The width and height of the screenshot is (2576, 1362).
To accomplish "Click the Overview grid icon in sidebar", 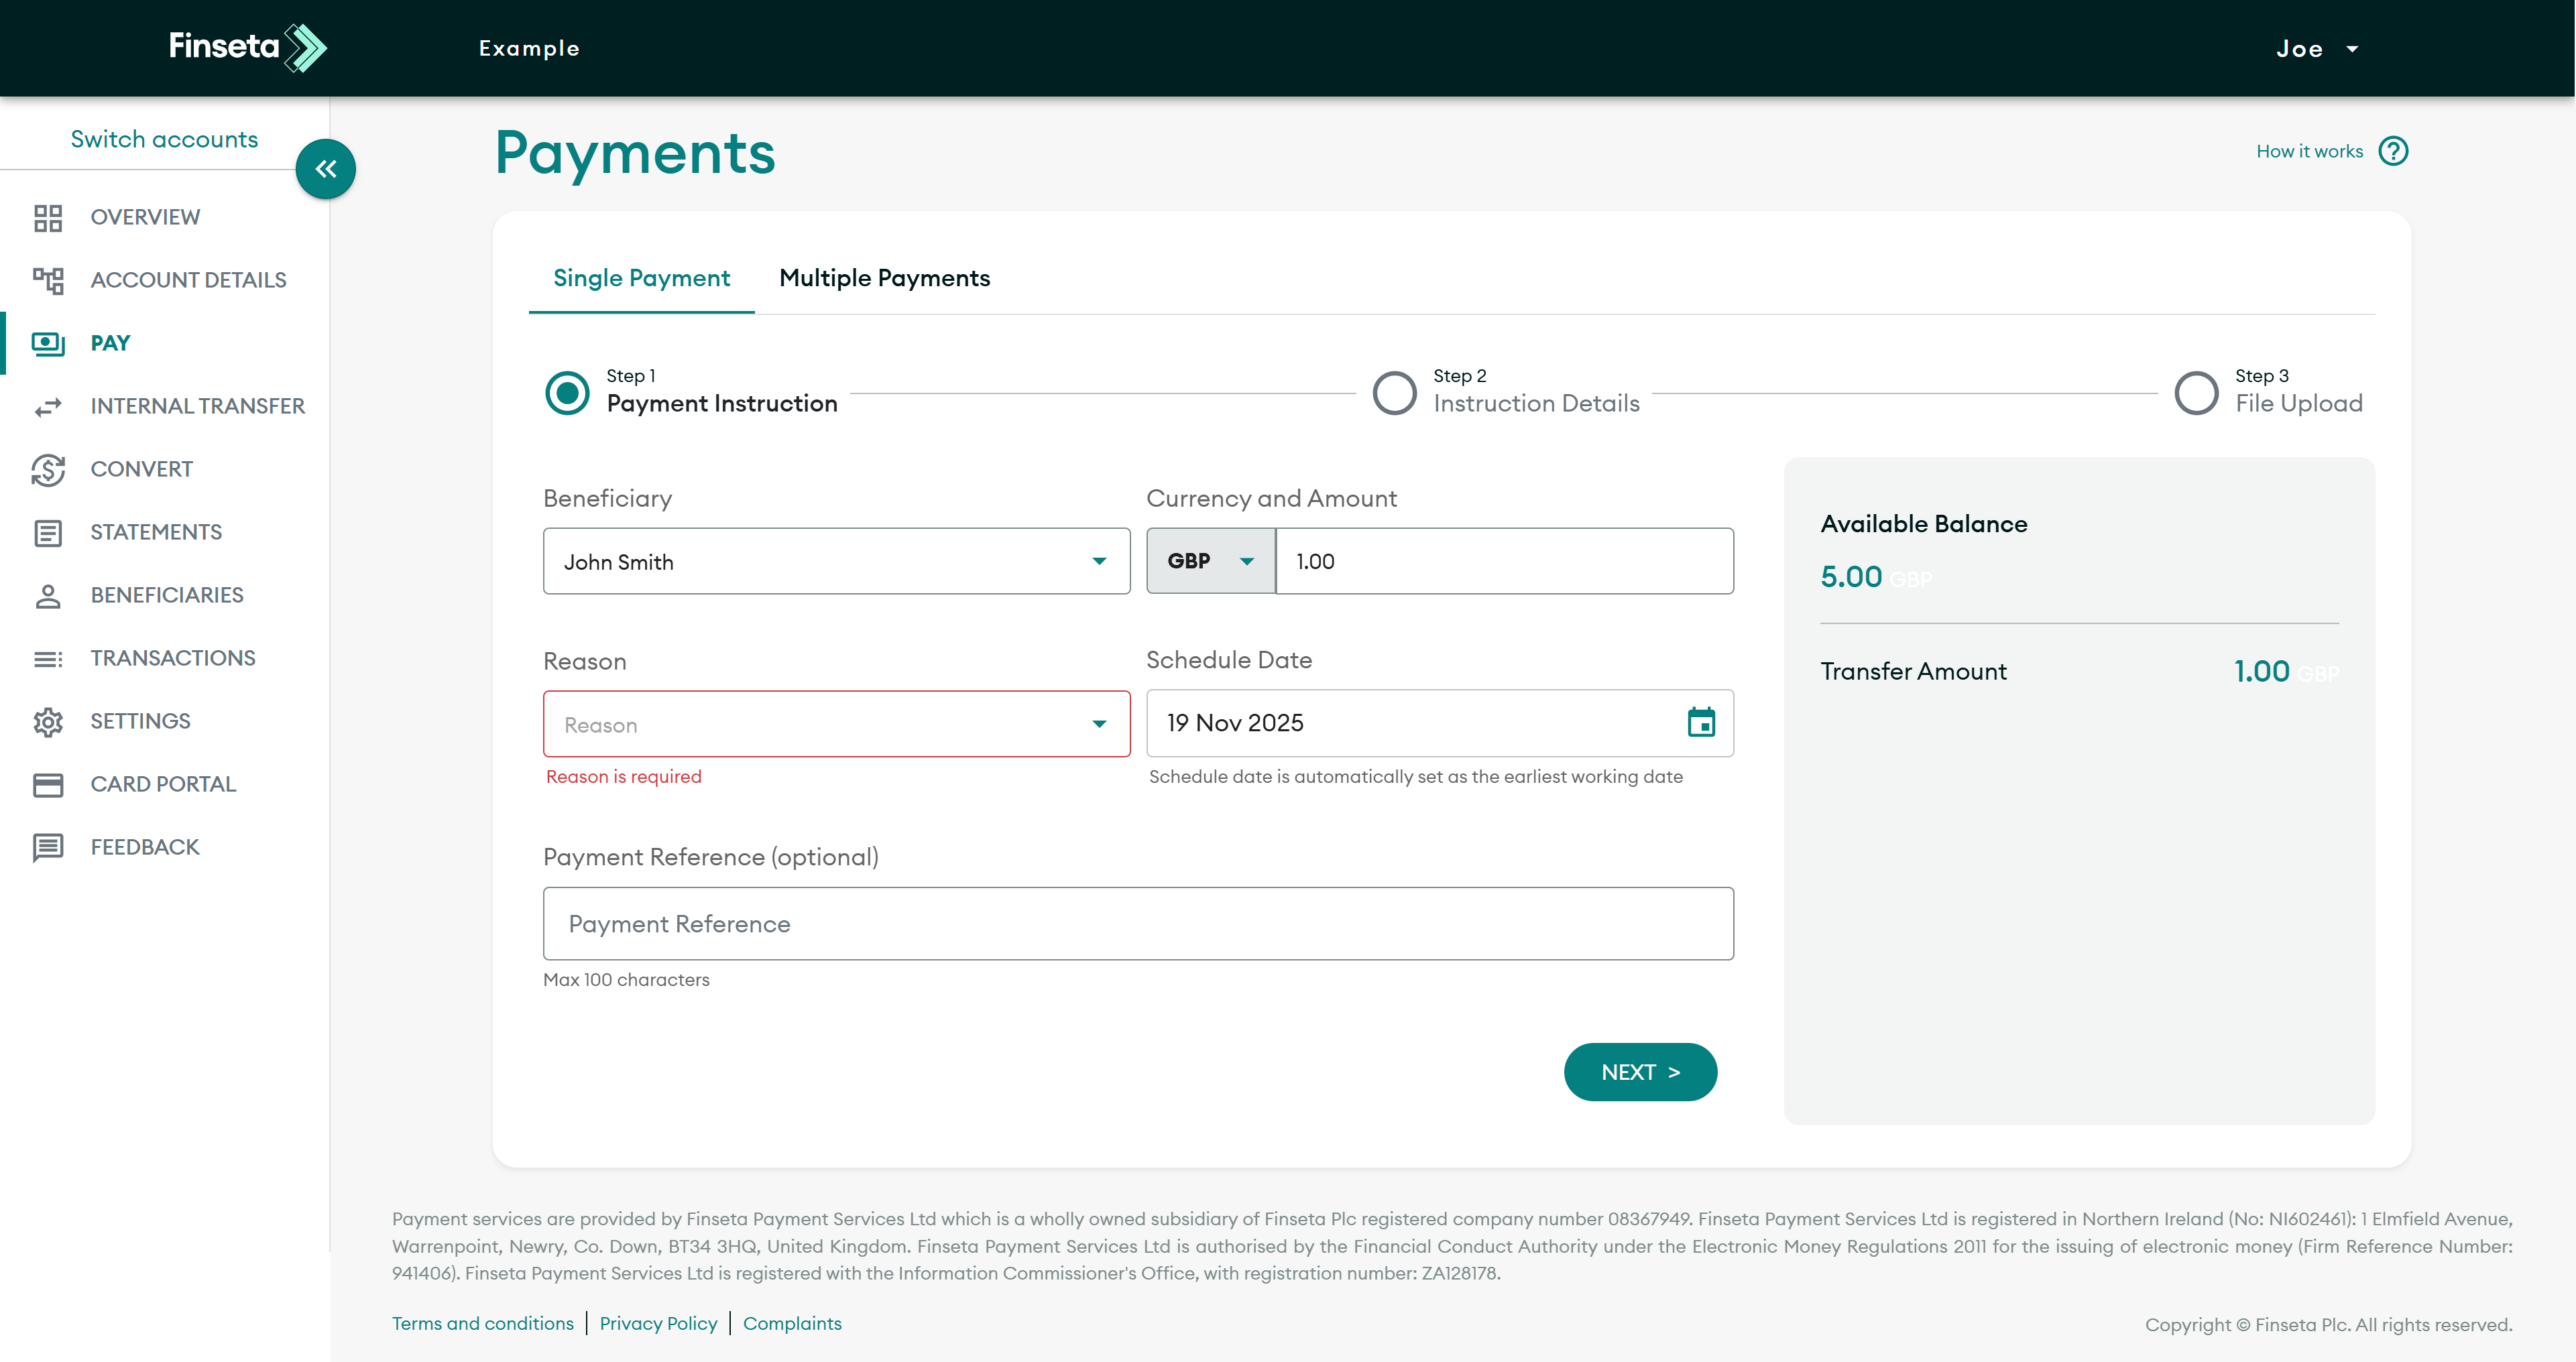I will [48, 217].
